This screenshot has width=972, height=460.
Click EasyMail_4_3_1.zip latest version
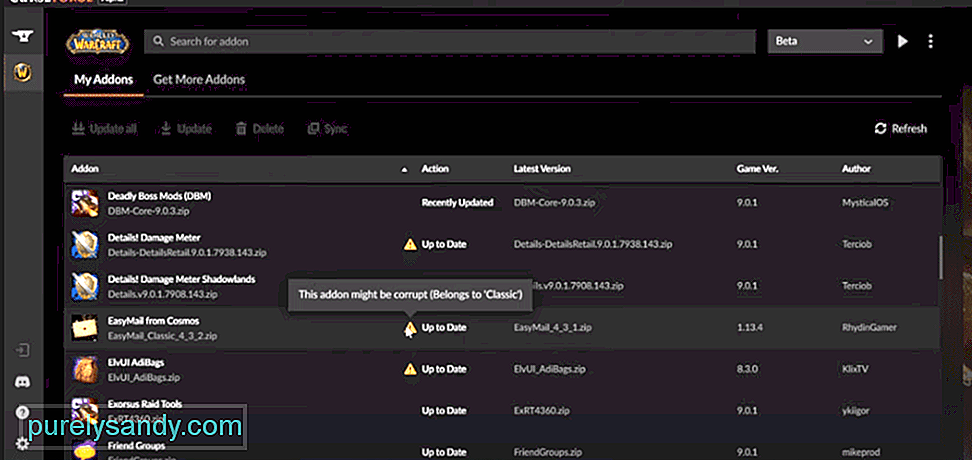552,327
